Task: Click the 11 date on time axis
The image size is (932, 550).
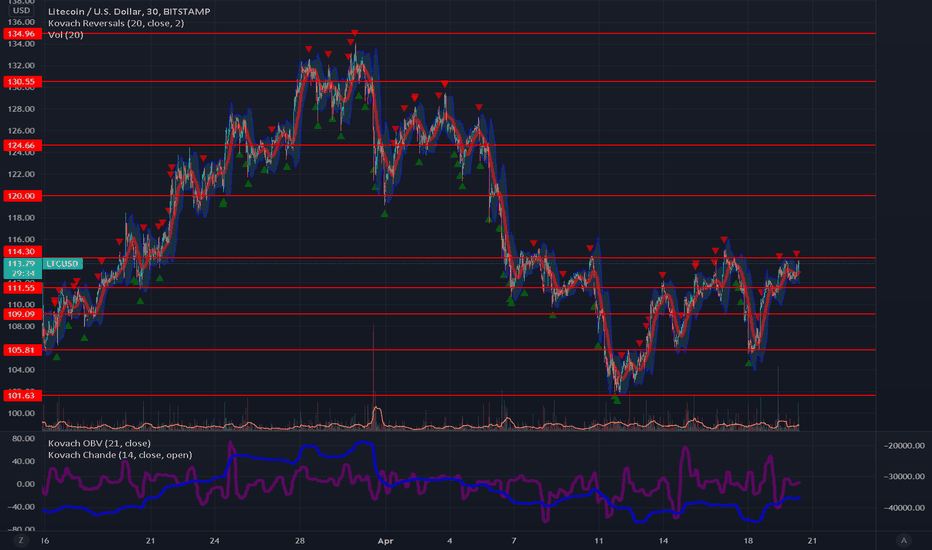Action: pos(599,541)
